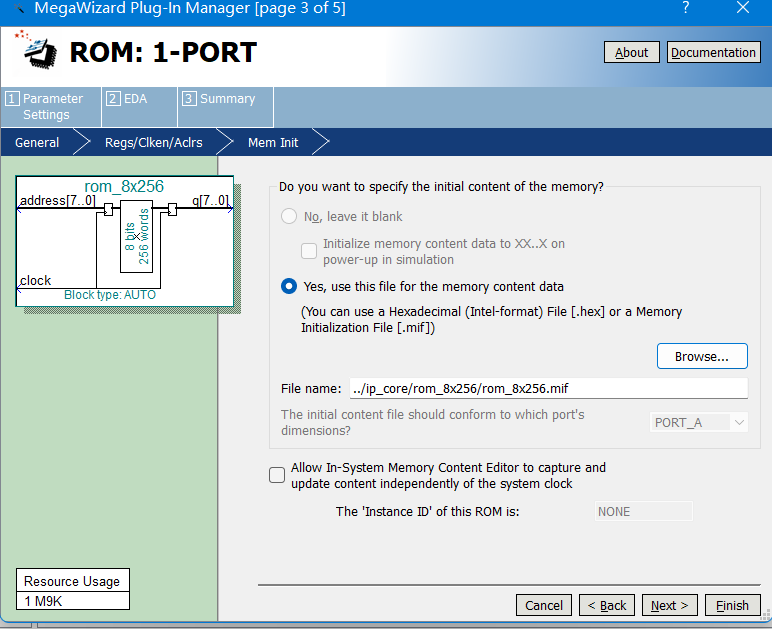The width and height of the screenshot is (772, 629).
Task: Close the MegaWizard Plug-In Manager window
Action: (742, 8)
